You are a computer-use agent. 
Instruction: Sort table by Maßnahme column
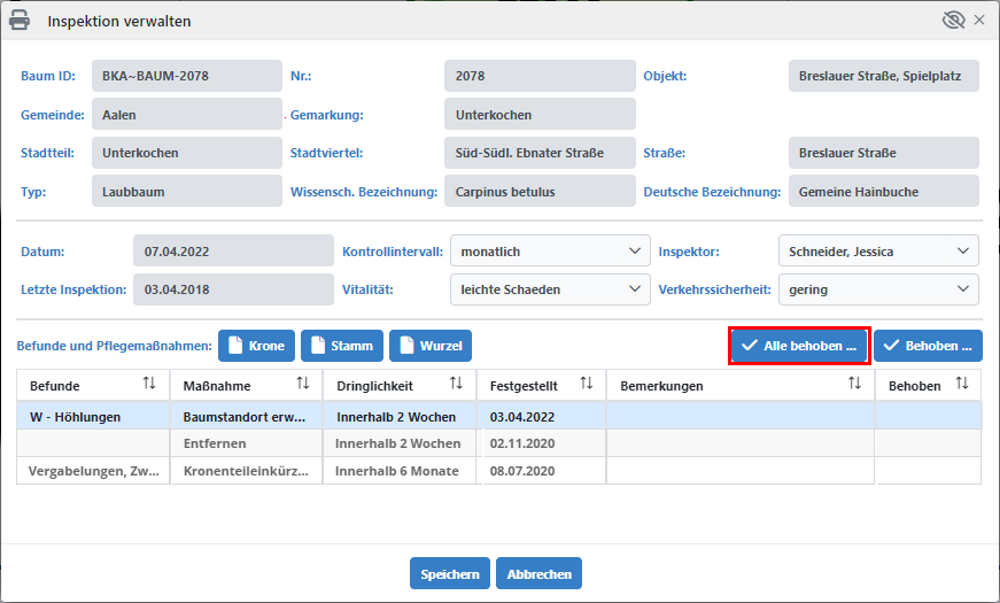click(x=303, y=384)
